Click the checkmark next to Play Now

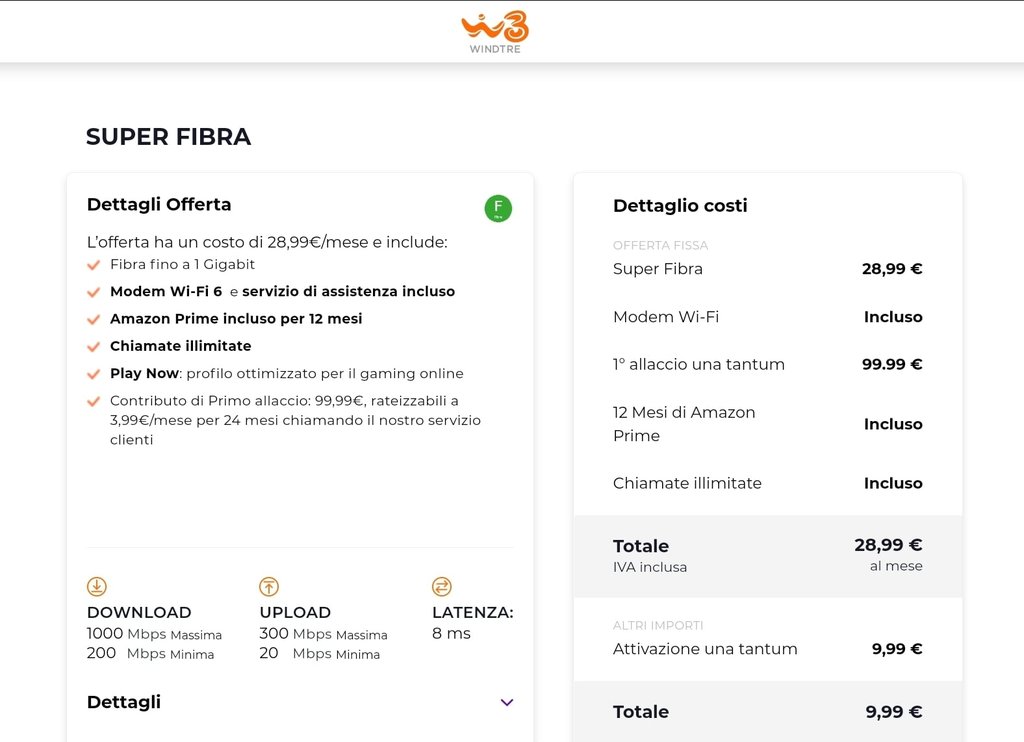coord(93,374)
